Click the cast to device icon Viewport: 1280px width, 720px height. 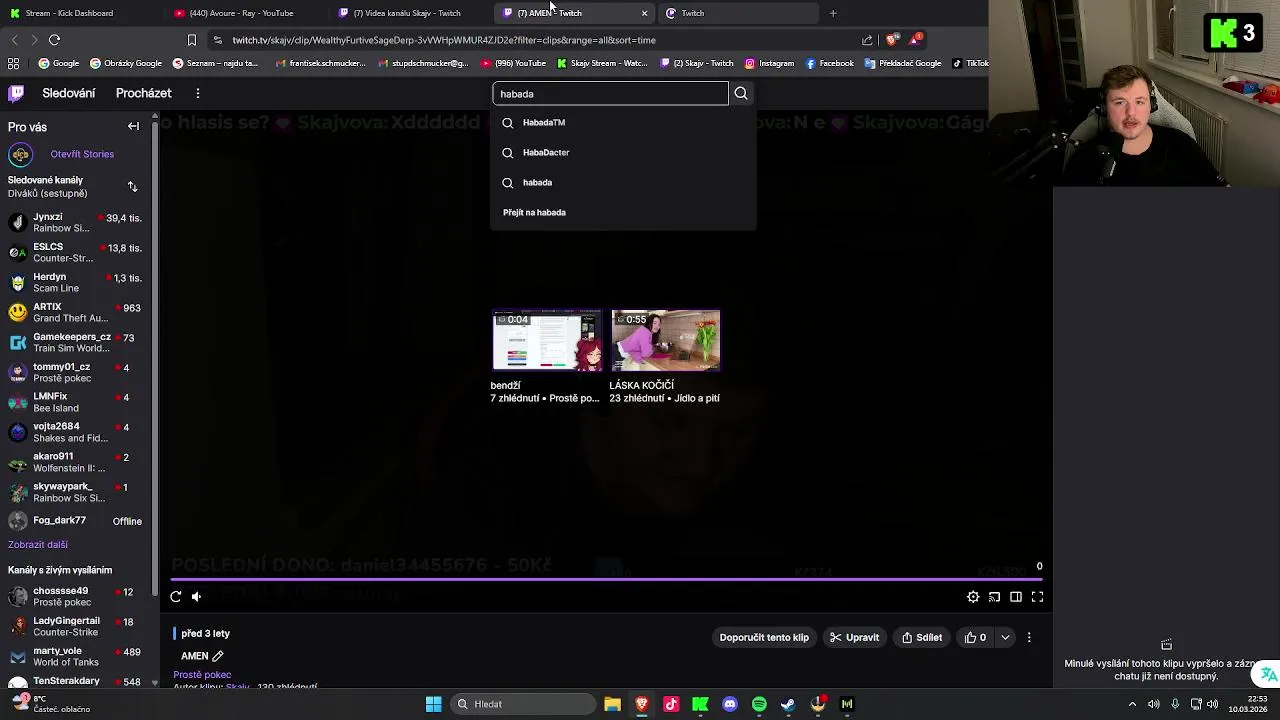pyautogui.click(x=994, y=597)
